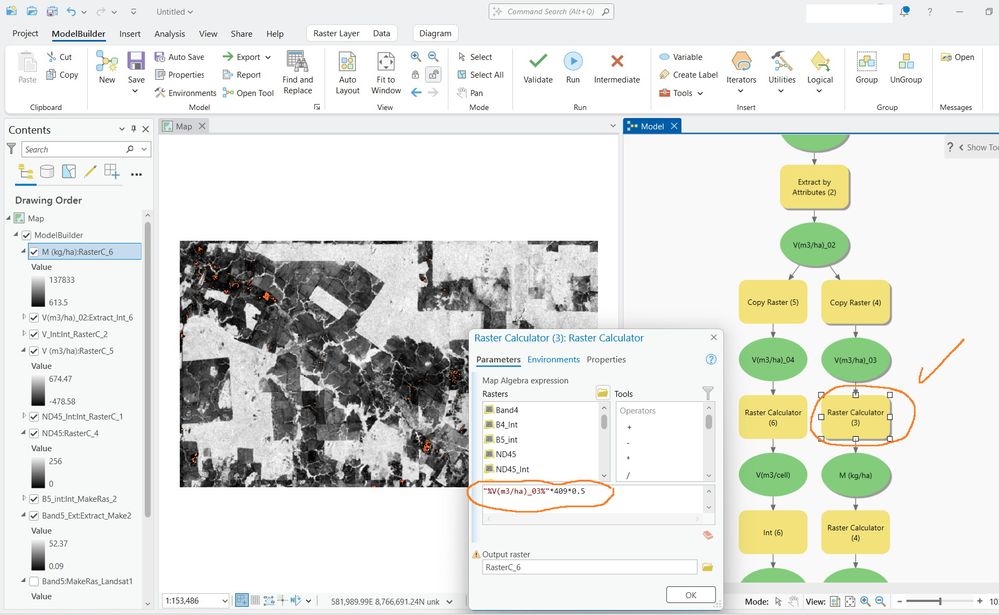The image size is (999, 615).
Task: Select the Copy Raster (5) model tool
Action: click(x=772, y=302)
